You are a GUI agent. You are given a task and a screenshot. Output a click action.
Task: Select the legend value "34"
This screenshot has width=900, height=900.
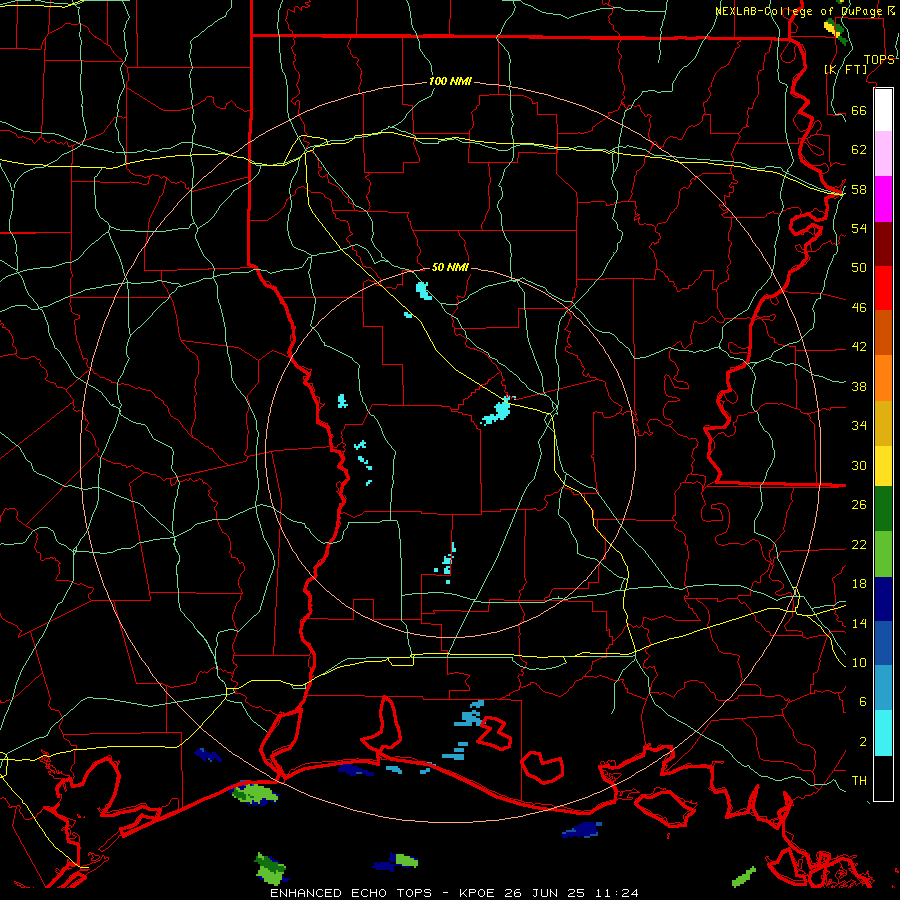tap(859, 425)
